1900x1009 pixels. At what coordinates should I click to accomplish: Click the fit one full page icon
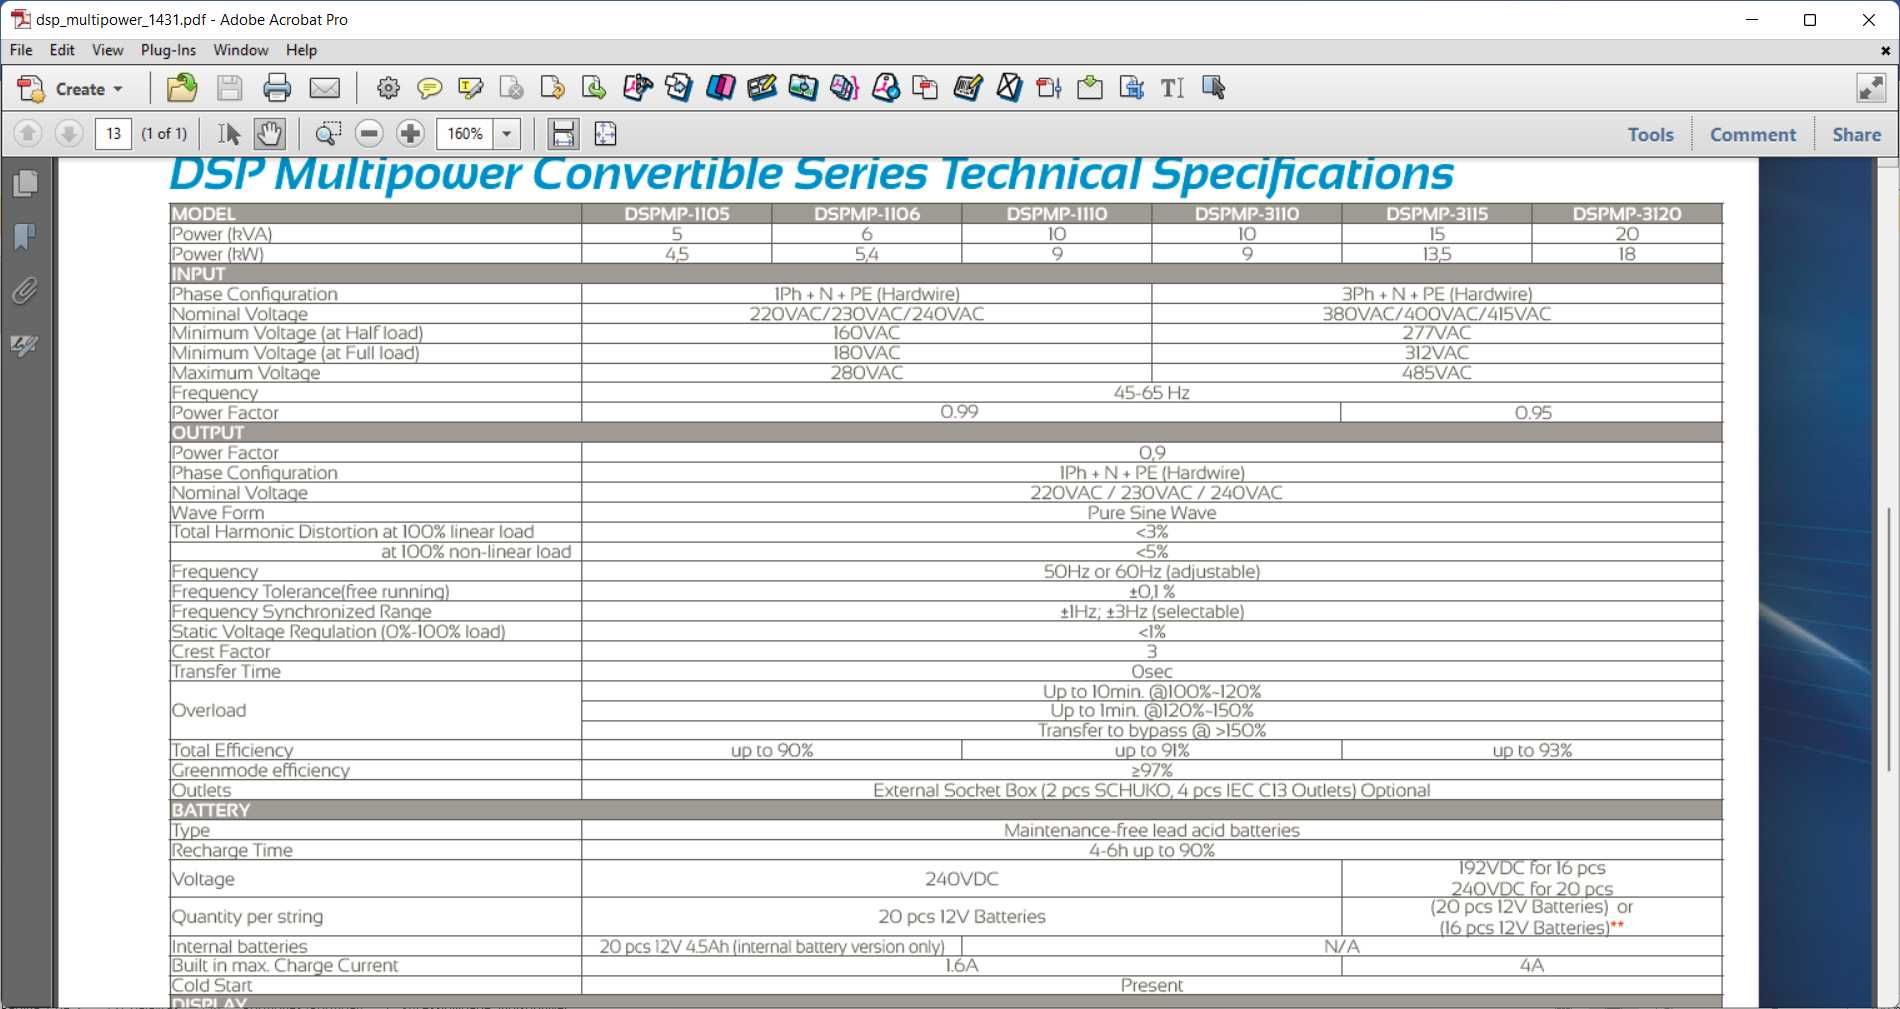click(x=605, y=133)
